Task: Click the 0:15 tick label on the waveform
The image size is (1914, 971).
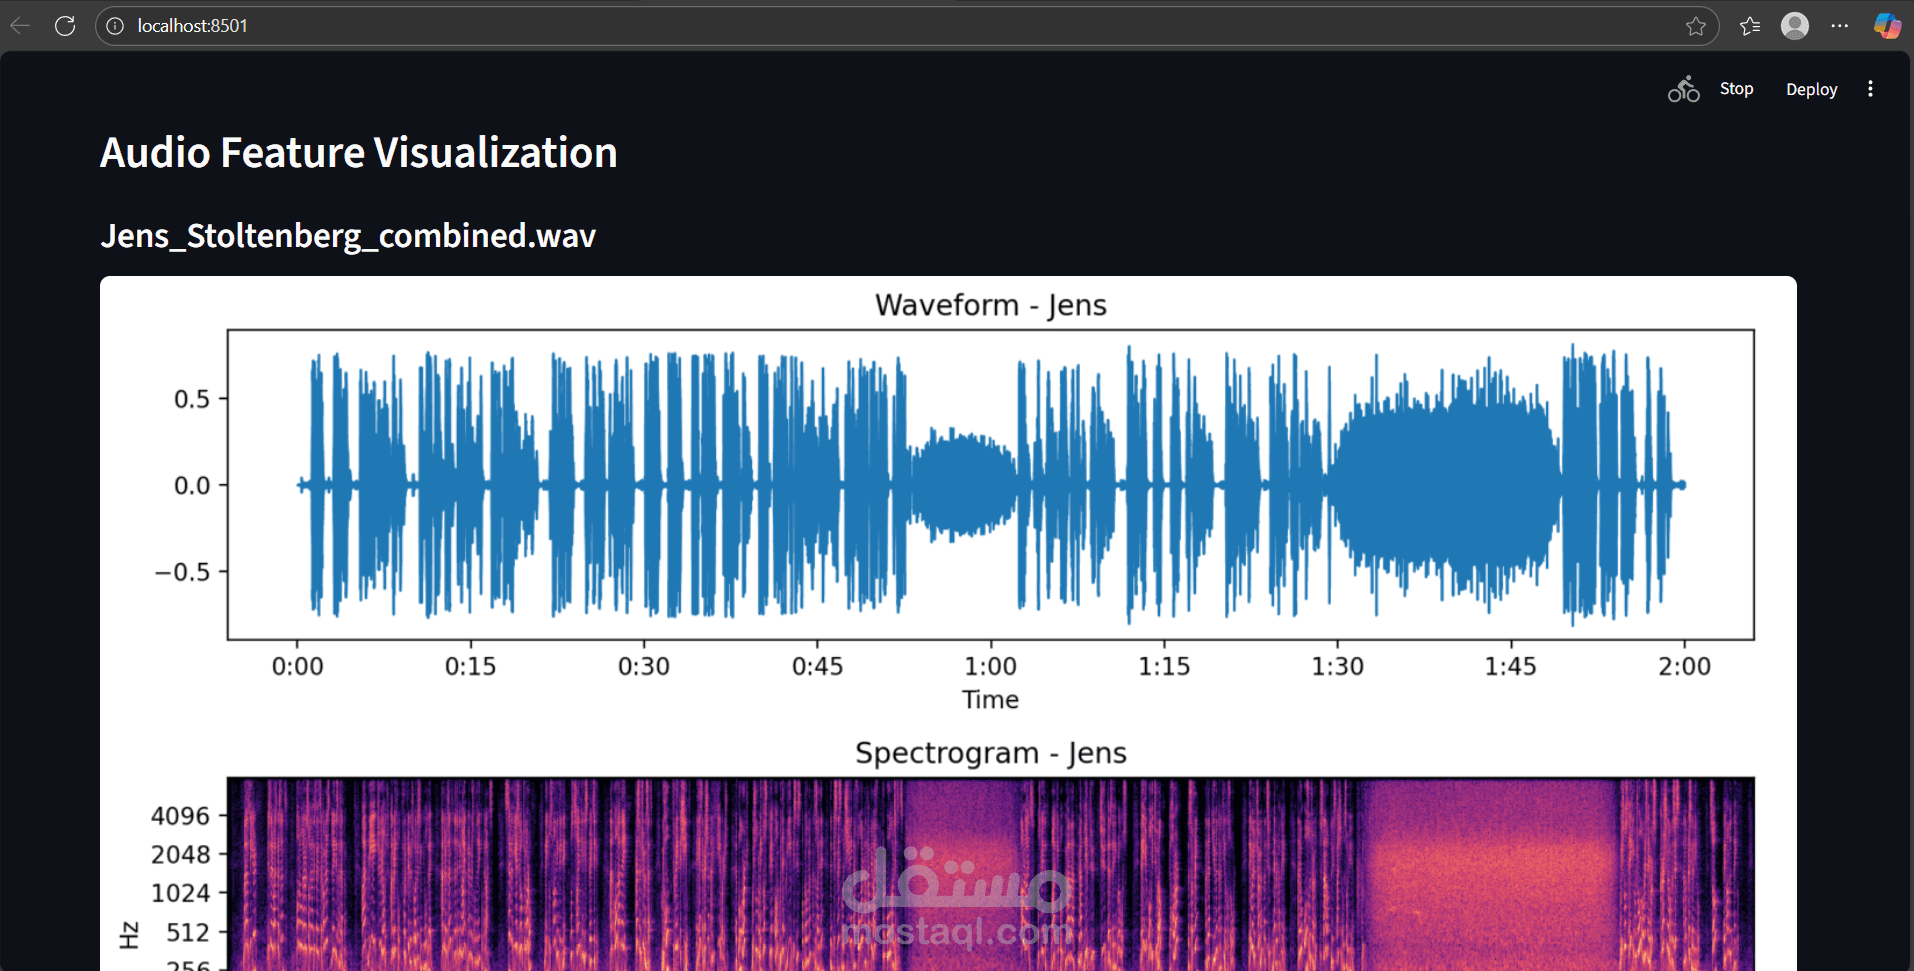Action: (x=470, y=666)
